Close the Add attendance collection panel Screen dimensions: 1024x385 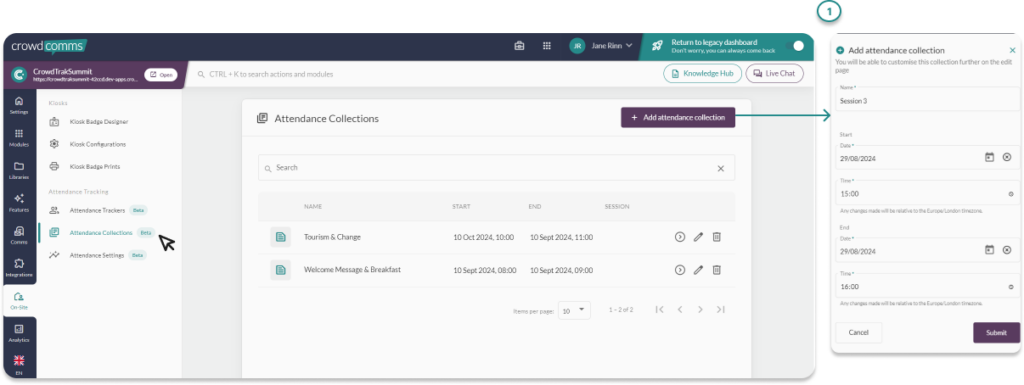tap(1012, 50)
